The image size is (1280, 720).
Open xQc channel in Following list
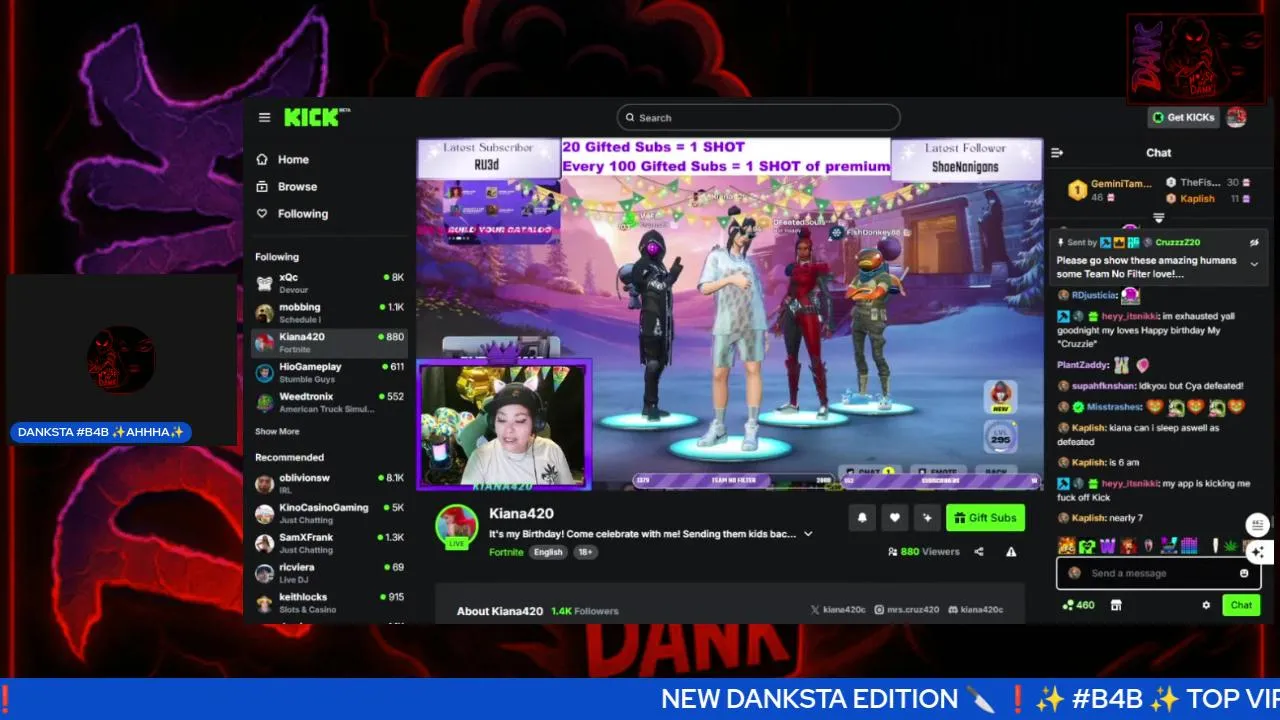pyautogui.click(x=330, y=283)
